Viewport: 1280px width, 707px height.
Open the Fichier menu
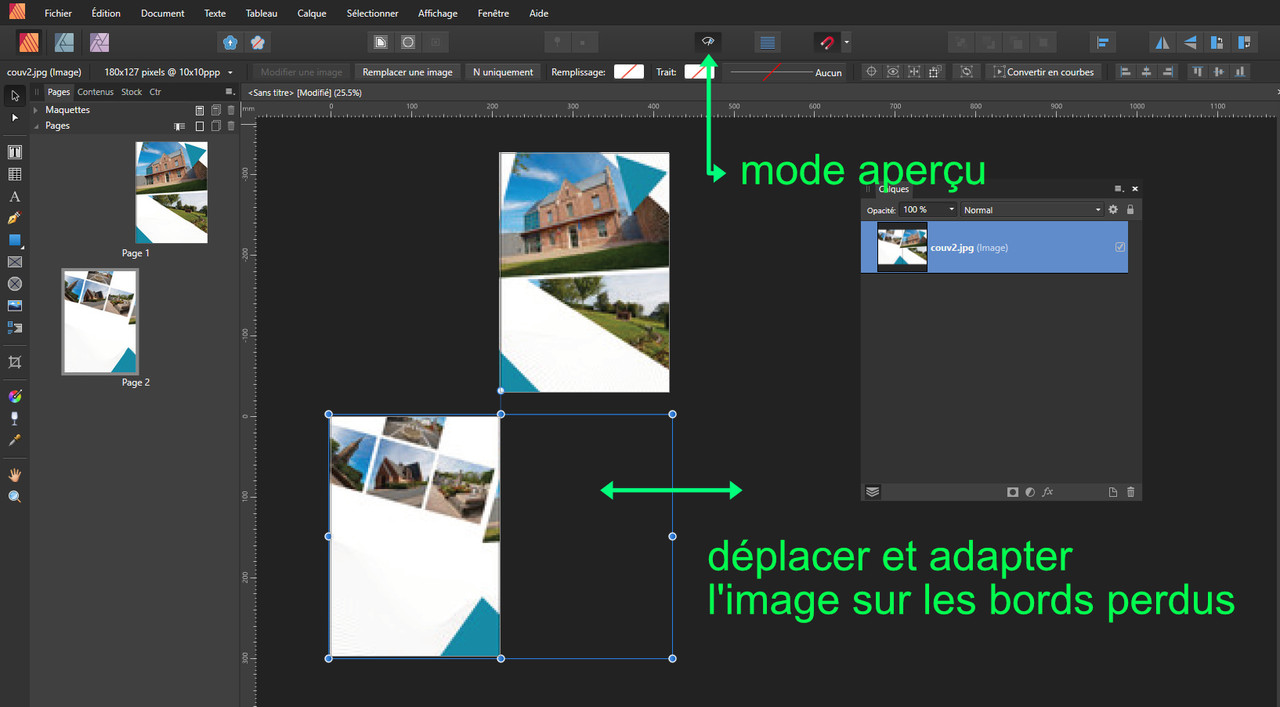58,13
